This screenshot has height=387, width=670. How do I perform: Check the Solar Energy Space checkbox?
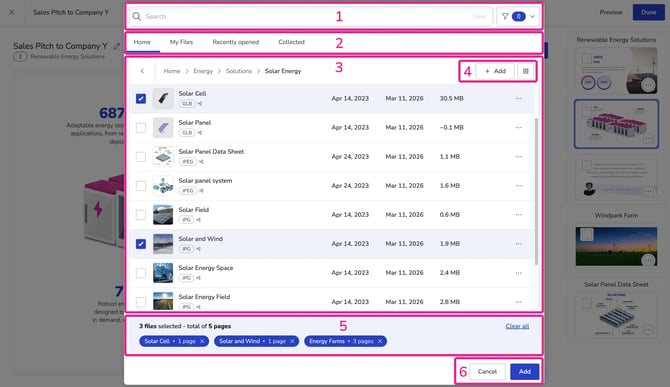[x=141, y=273]
